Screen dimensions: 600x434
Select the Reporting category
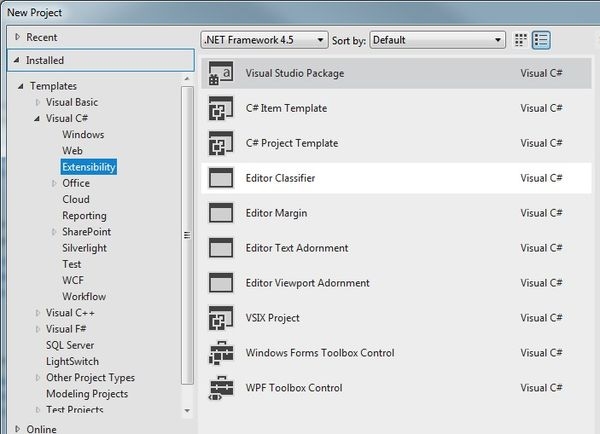click(84, 216)
